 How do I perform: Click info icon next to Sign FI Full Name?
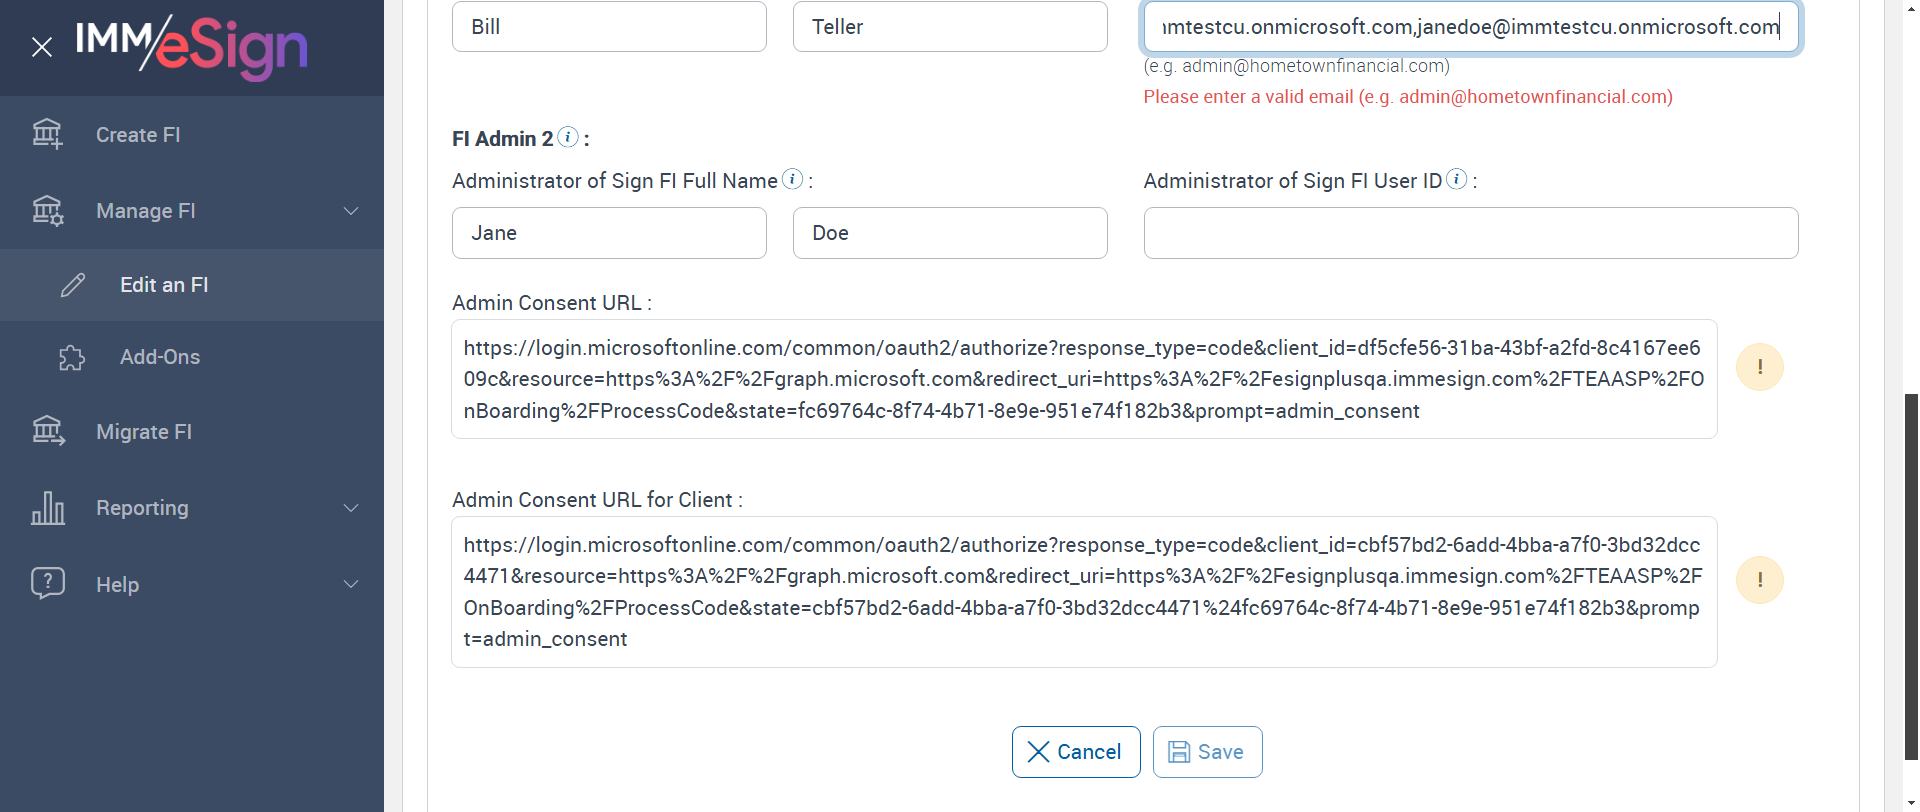pyautogui.click(x=792, y=179)
